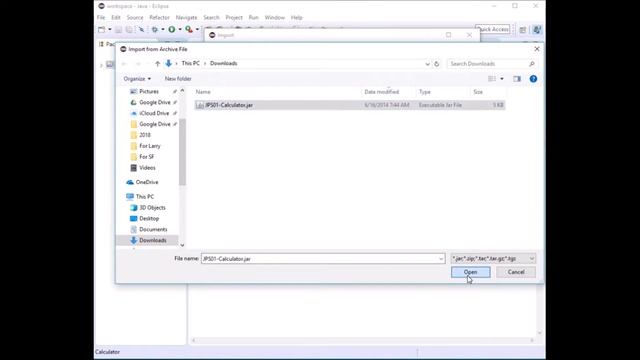Go up one folder level arrow
Image resolution: width=640 pixels, height=360 pixels.
[x=158, y=64]
